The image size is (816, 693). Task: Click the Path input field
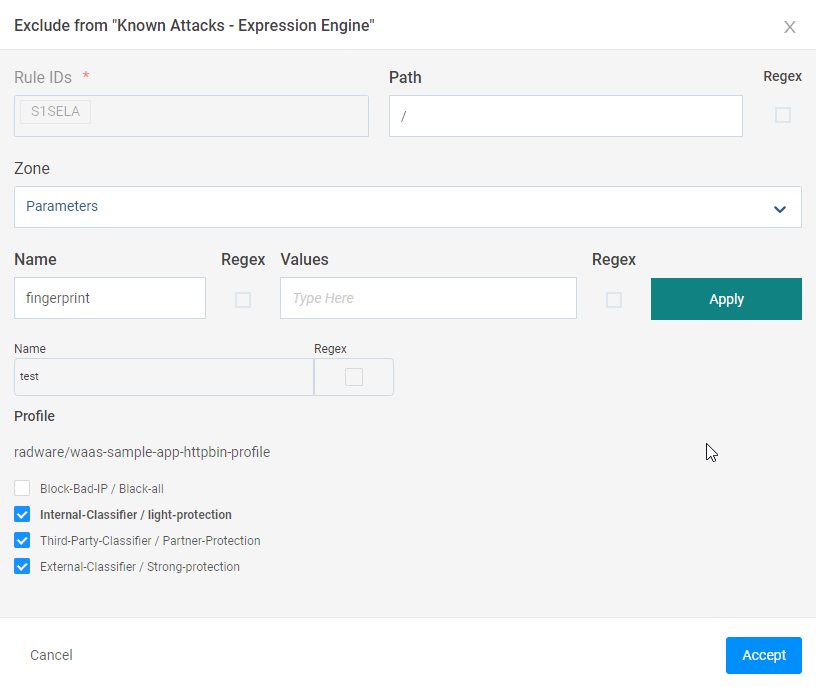565,116
